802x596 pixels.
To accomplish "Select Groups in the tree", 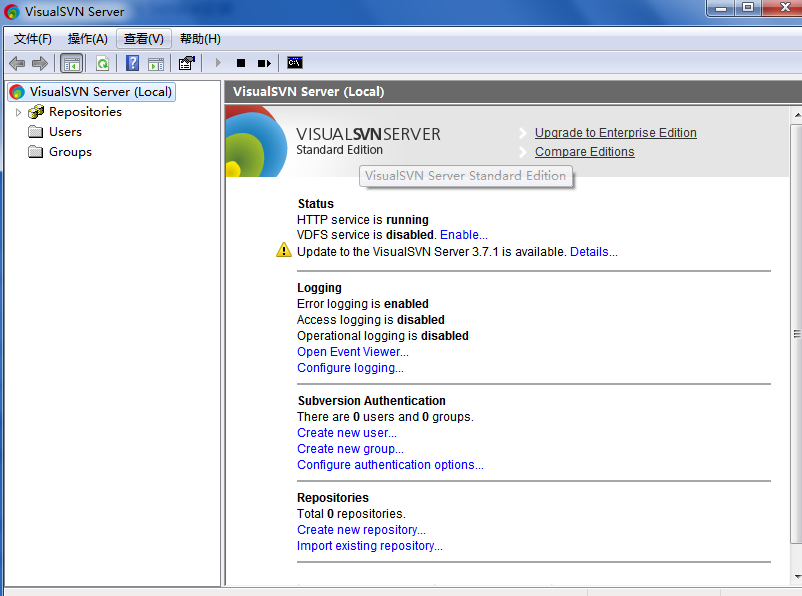I will 71,152.
